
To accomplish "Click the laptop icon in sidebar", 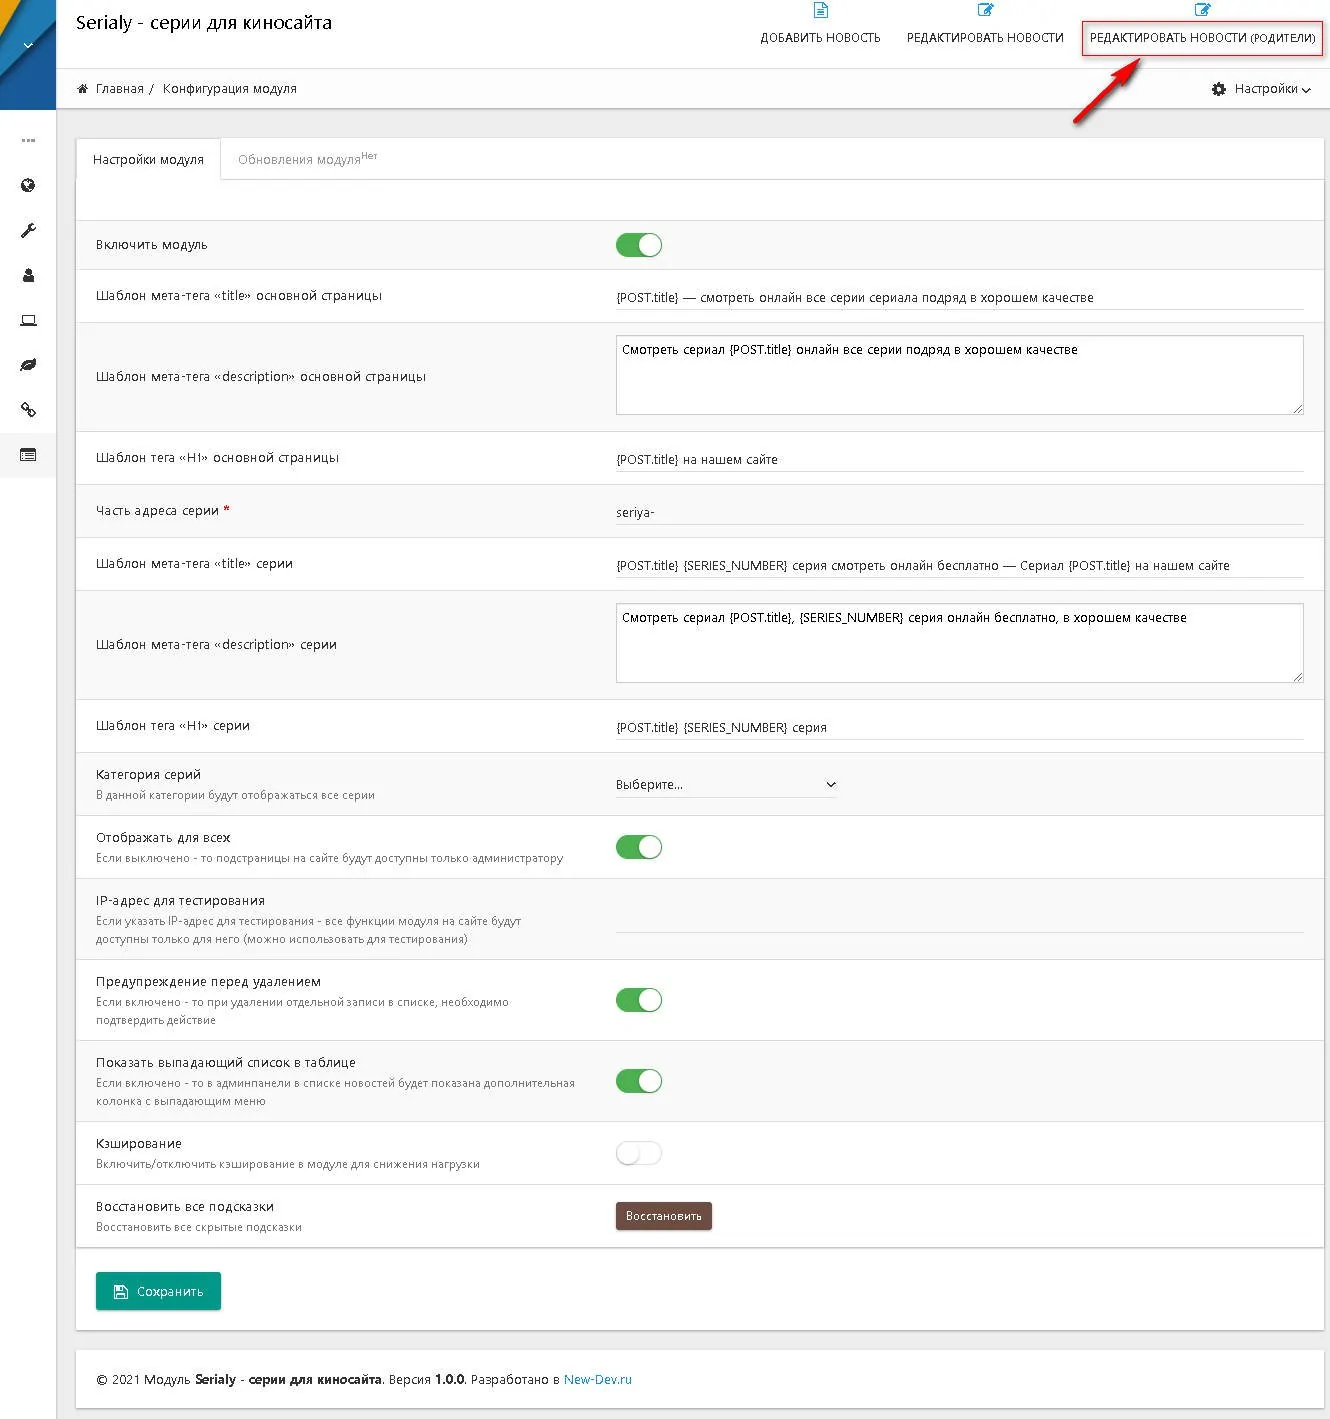I will point(28,320).
